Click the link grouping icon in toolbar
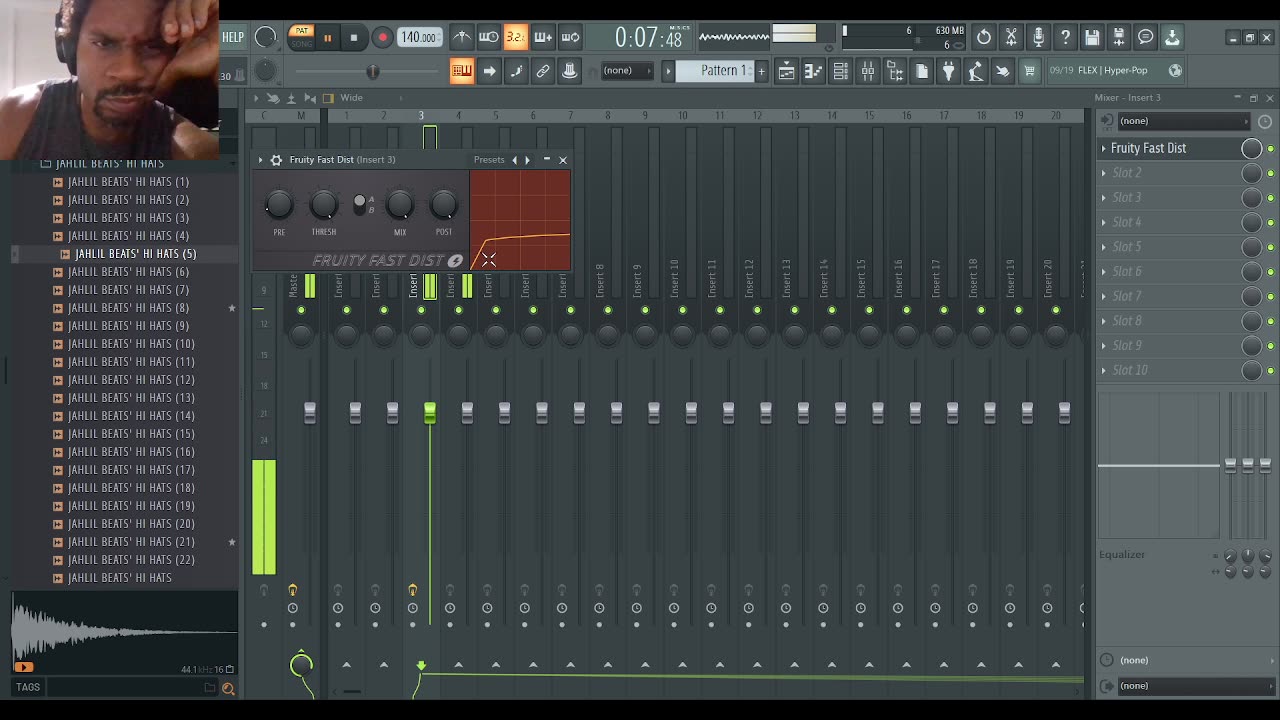 tap(543, 70)
